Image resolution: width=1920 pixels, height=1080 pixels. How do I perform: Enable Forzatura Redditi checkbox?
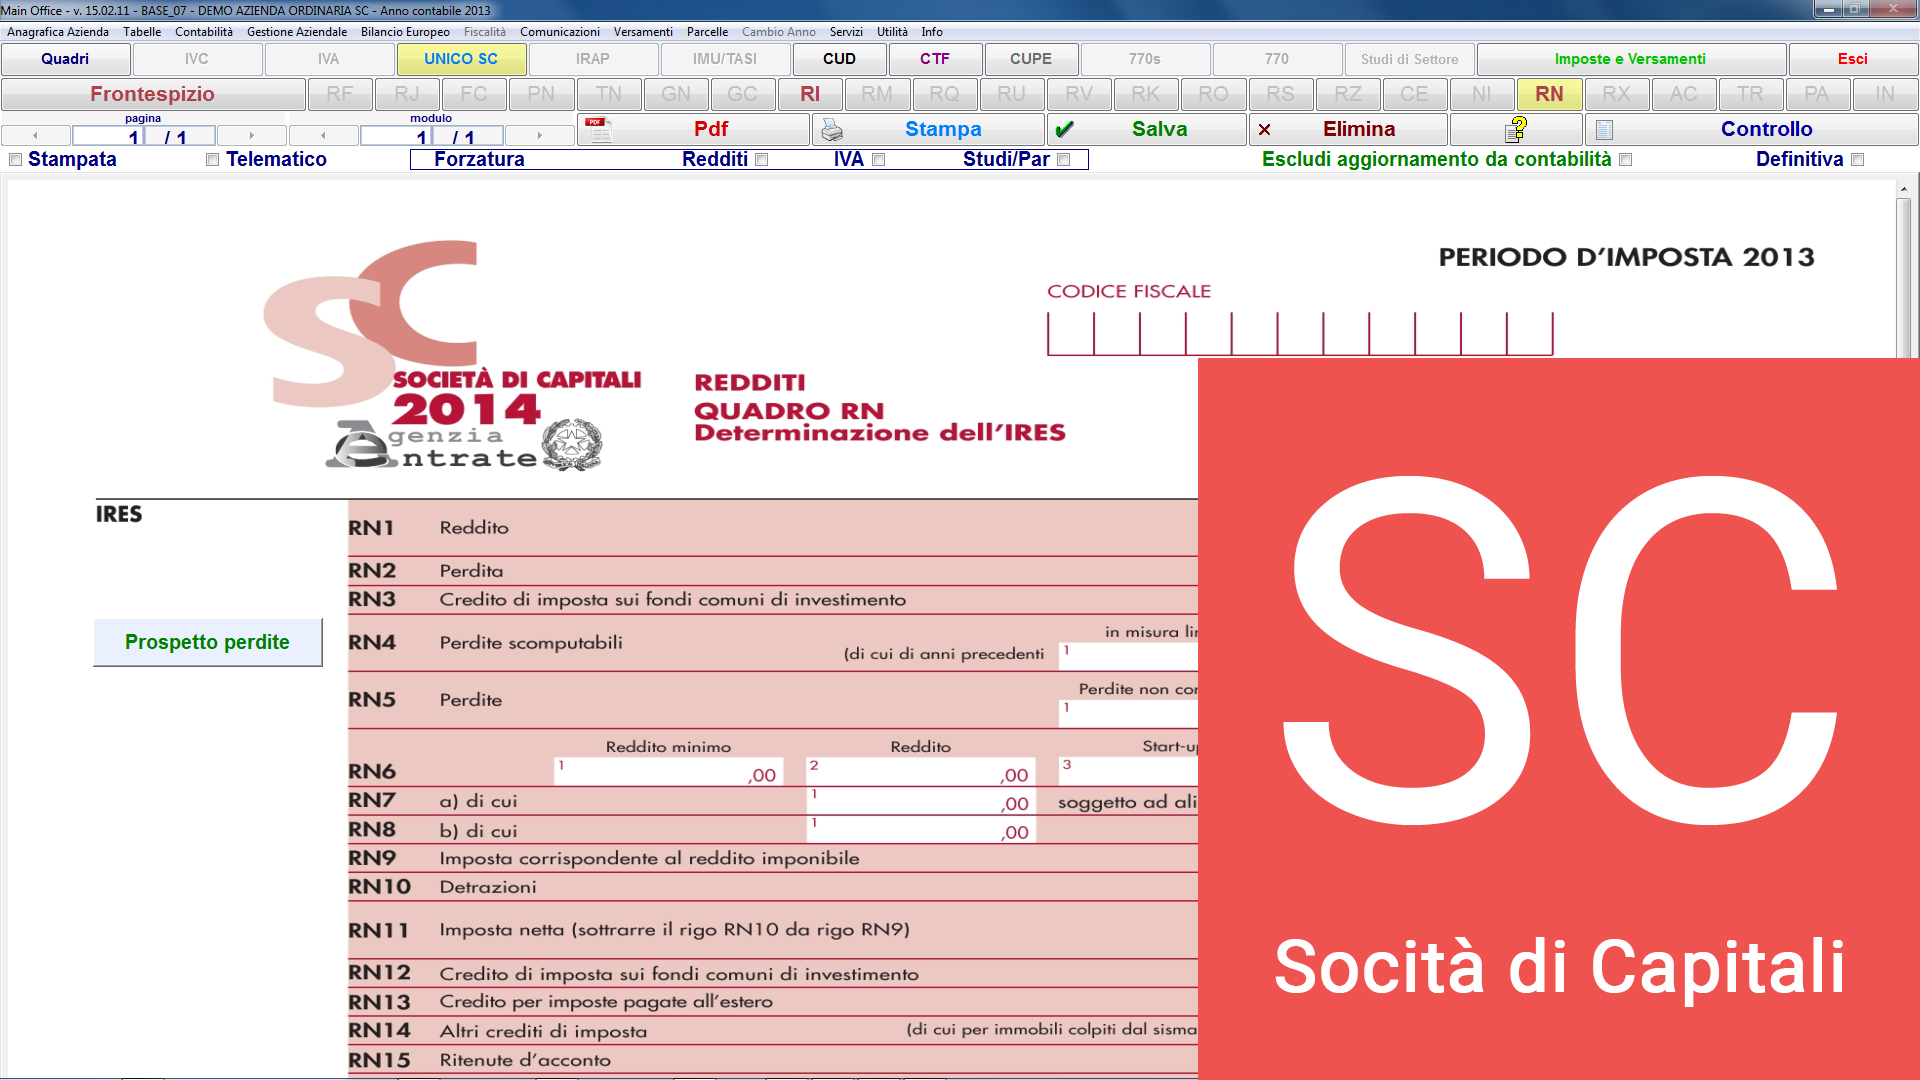[x=762, y=160]
